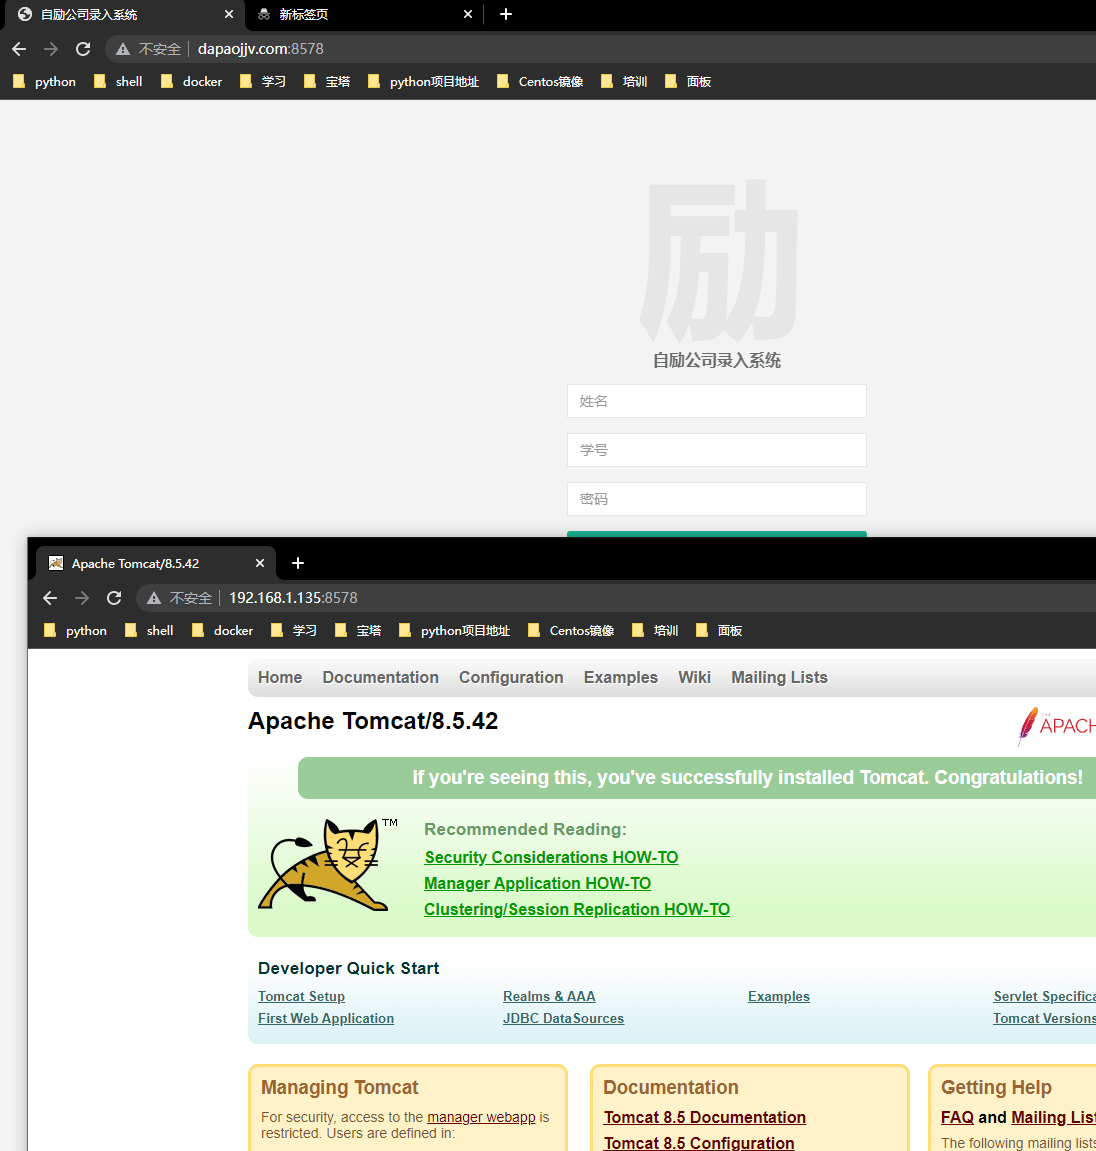The height and width of the screenshot is (1151, 1096).
Task: Follow the Tomcat Setup link
Action: [x=301, y=996]
